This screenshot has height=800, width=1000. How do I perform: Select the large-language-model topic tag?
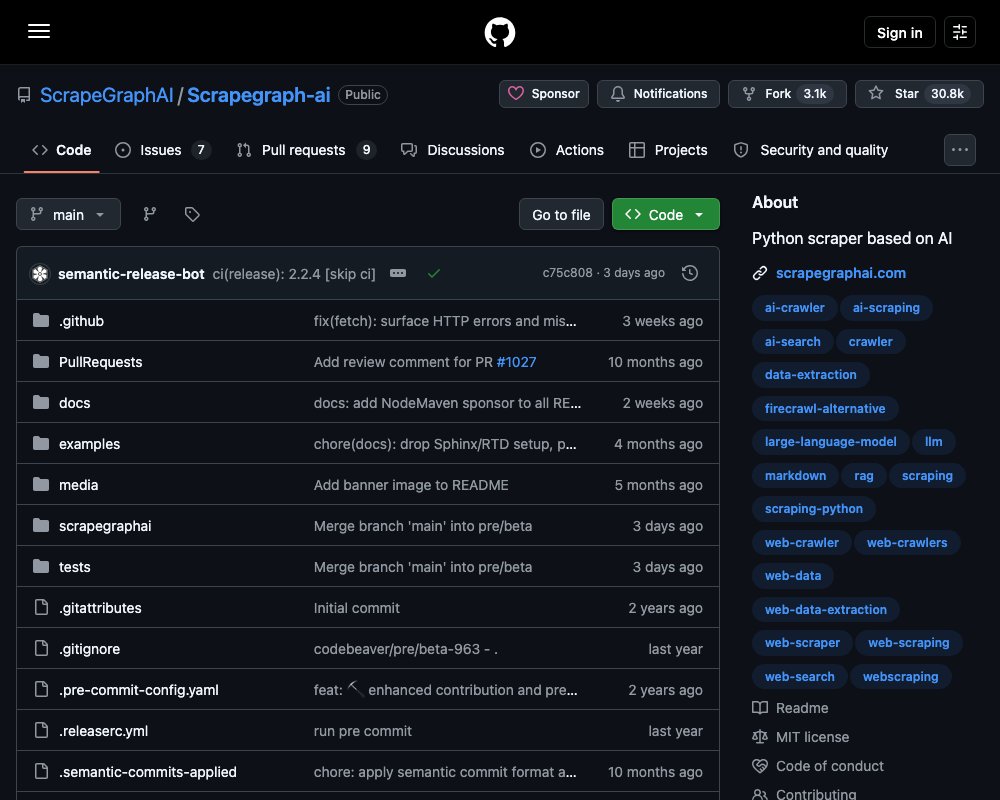pyautogui.click(x=830, y=441)
